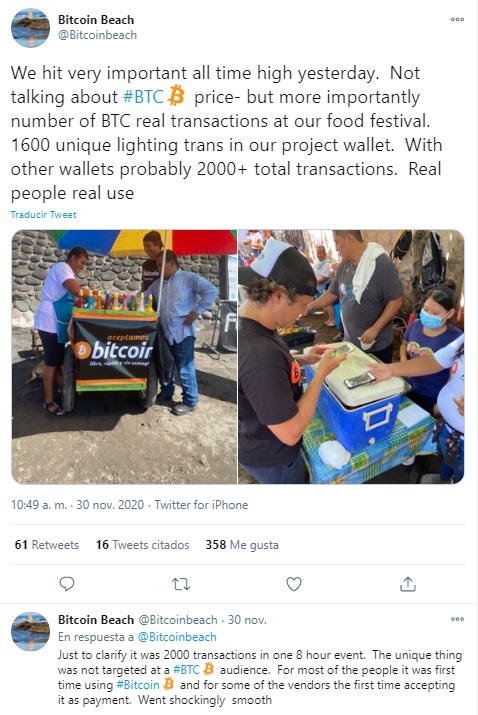This screenshot has height=715, width=478.
Task: Open the main tweet's three-dot menu
Action: click(457, 20)
